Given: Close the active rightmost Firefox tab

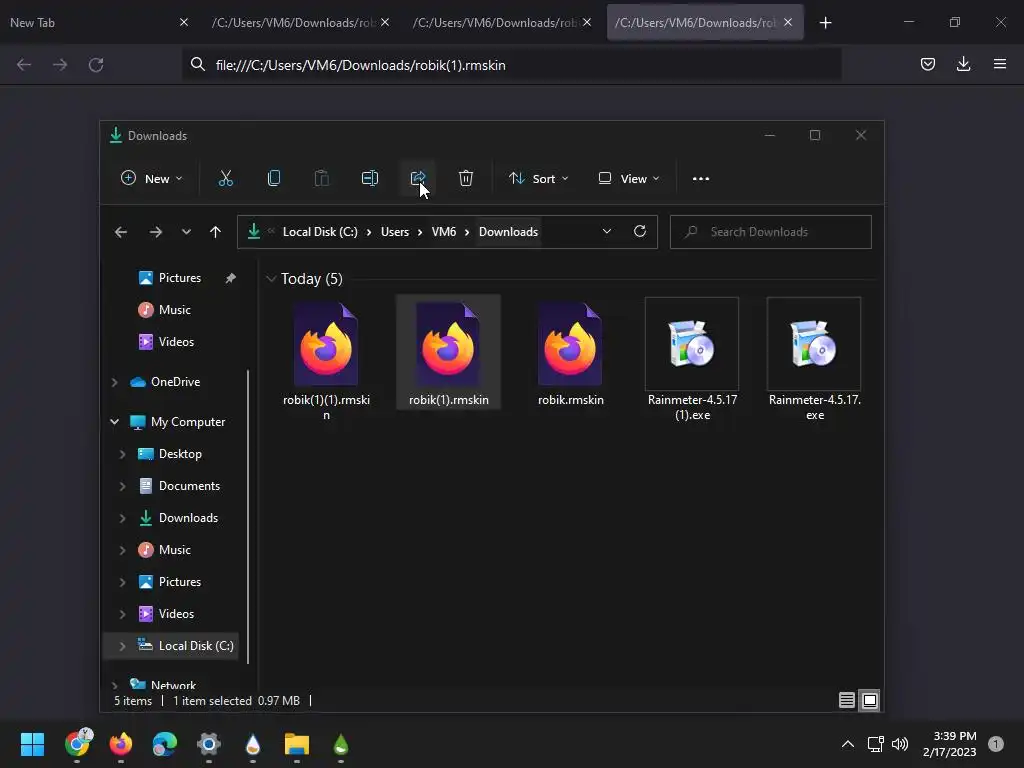Looking at the screenshot, I should click(788, 22).
